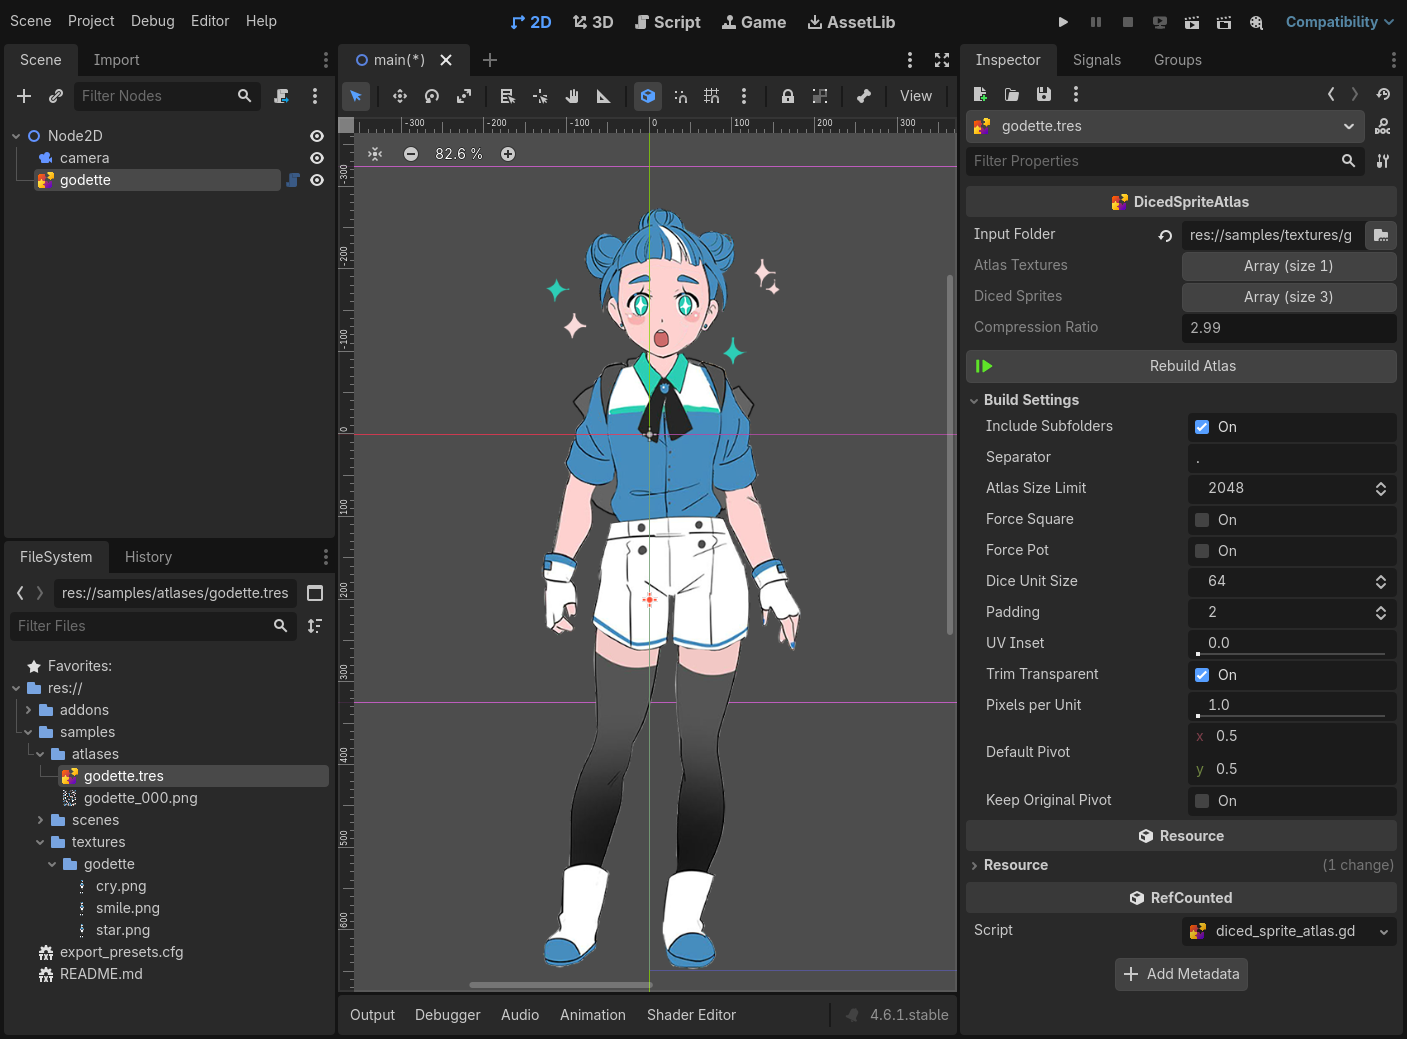Select the Ruler mode tool
Viewport: 1407px width, 1039px height.
603,96
